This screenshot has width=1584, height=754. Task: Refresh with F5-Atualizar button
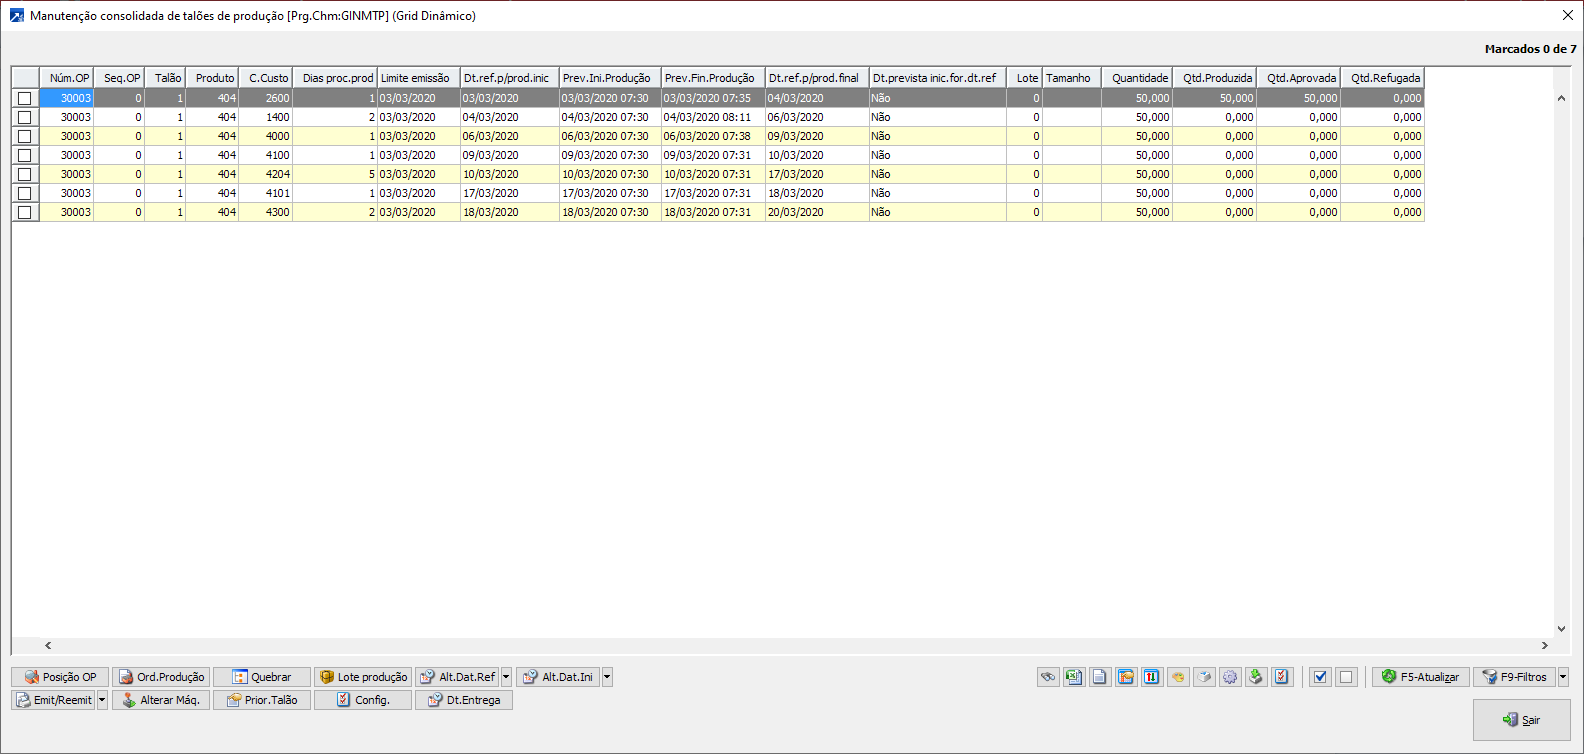click(x=1421, y=677)
